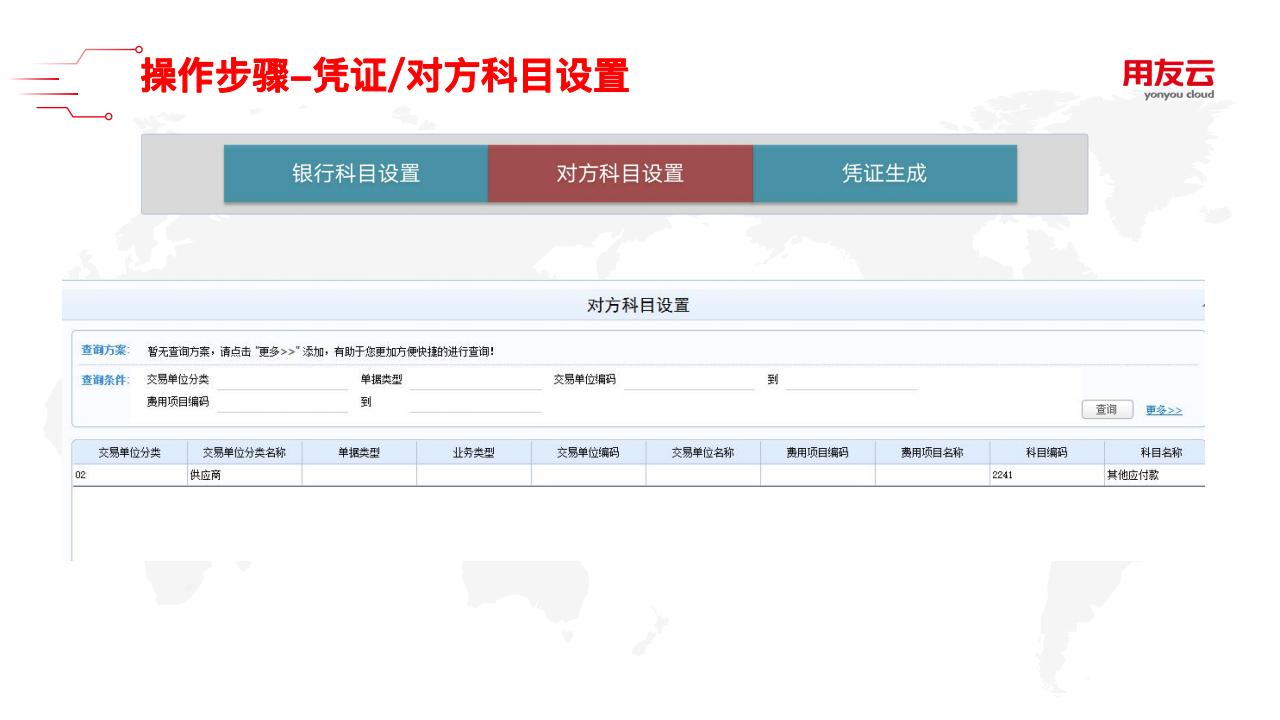Click the 费用项目名称 column header
The height and width of the screenshot is (720, 1280).
pos(933,452)
